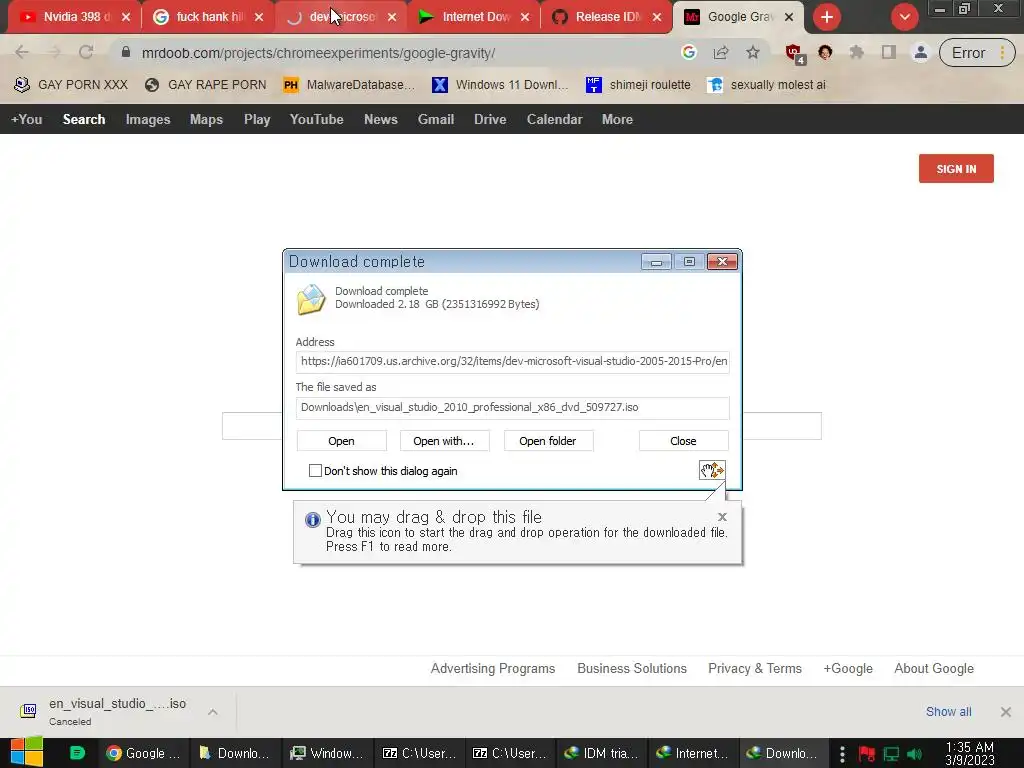Open the shimeji roulette bookmark
1024x768 pixels.
(x=638, y=85)
